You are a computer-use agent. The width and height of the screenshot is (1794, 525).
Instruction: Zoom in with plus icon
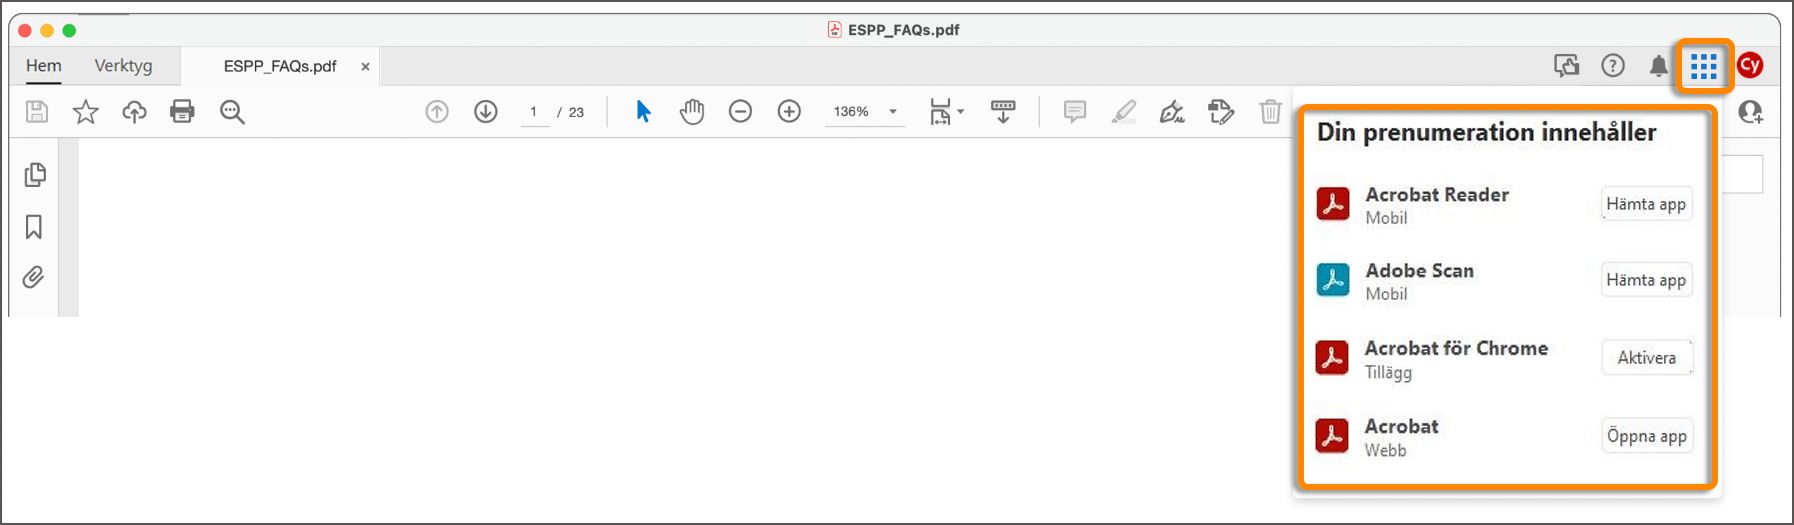pyautogui.click(x=789, y=112)
